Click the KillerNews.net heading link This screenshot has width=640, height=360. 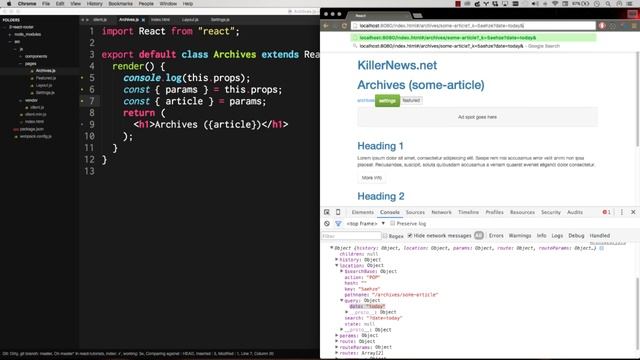click(397, 65)
